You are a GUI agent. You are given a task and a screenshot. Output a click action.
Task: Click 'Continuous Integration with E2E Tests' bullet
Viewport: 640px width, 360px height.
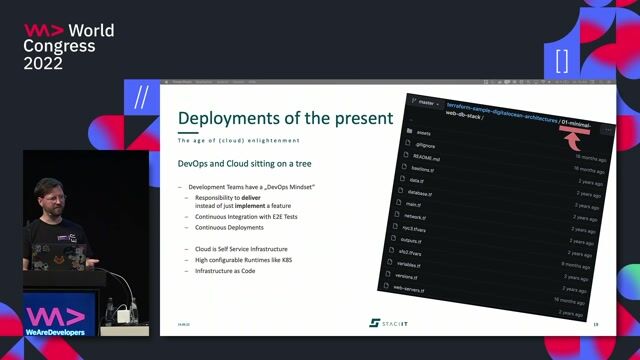point(246,217)
